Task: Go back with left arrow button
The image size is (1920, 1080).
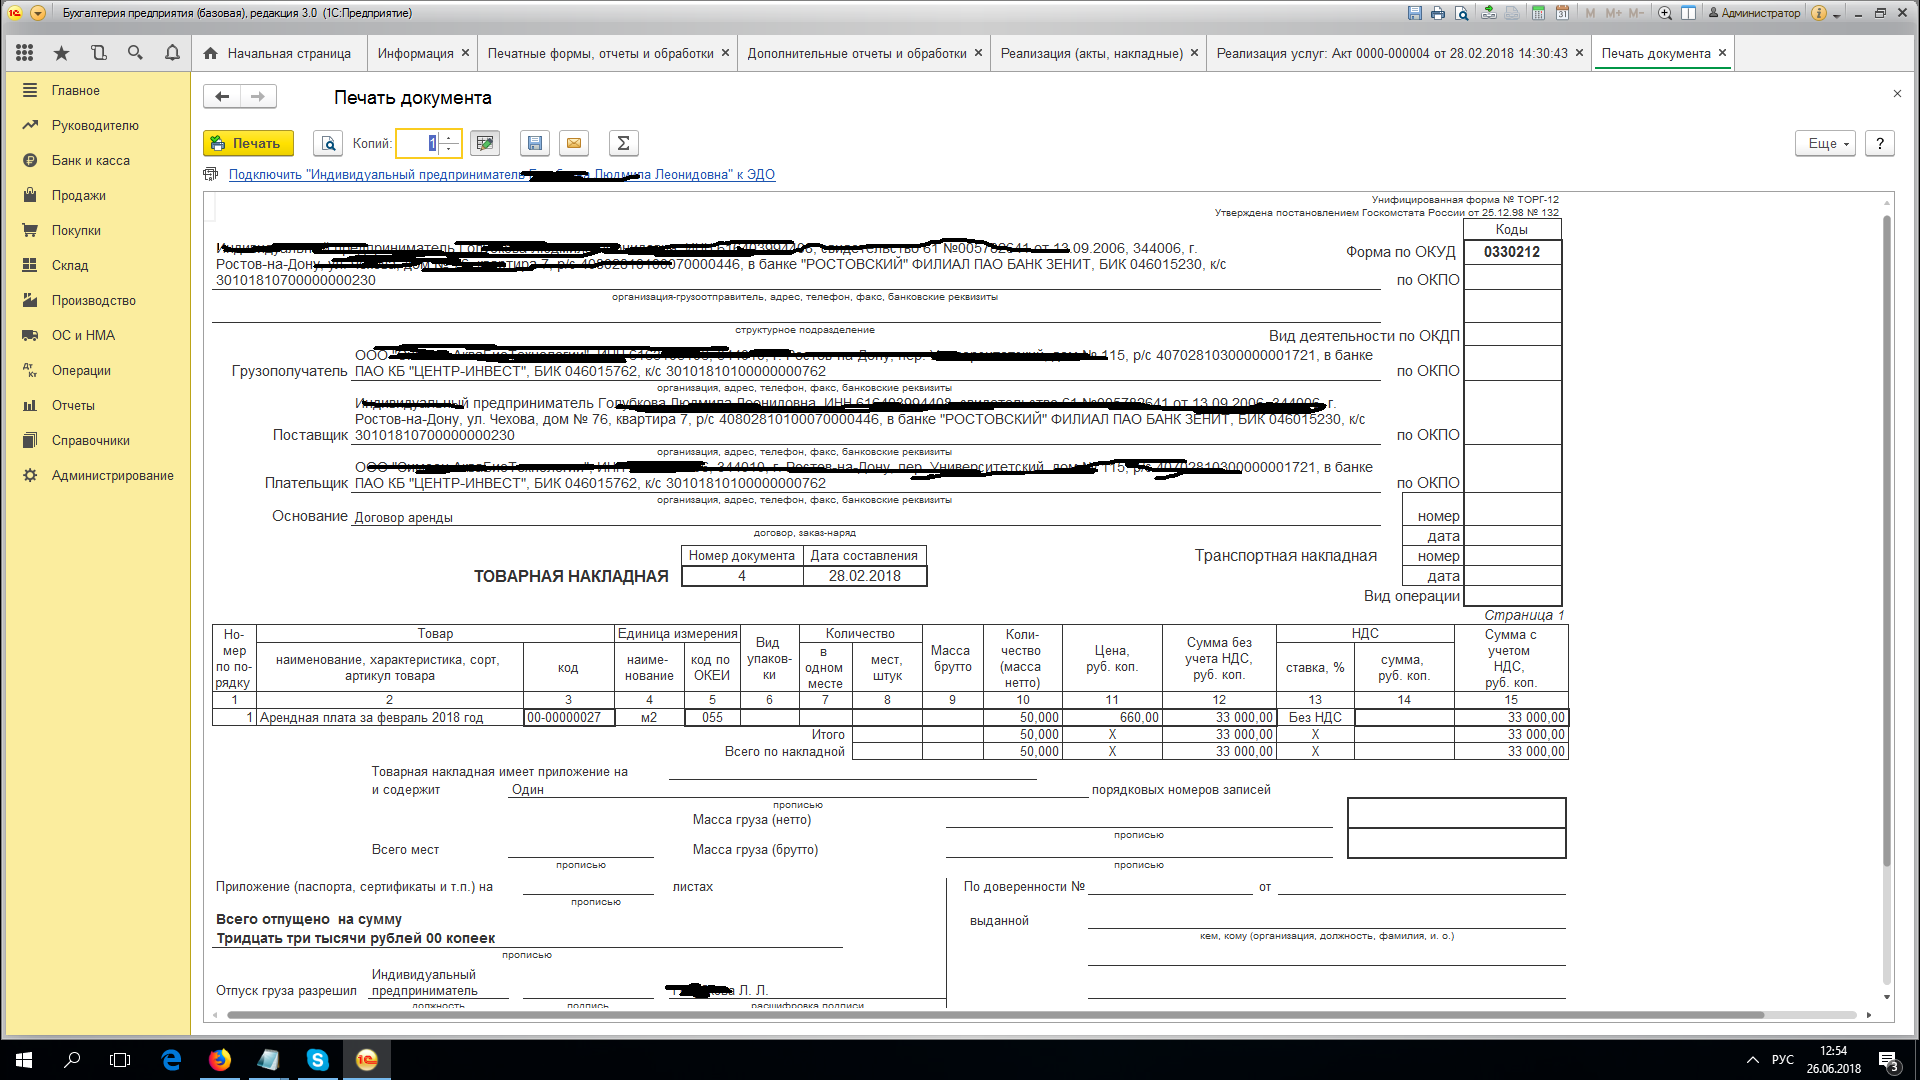Action: pos(222,96)
